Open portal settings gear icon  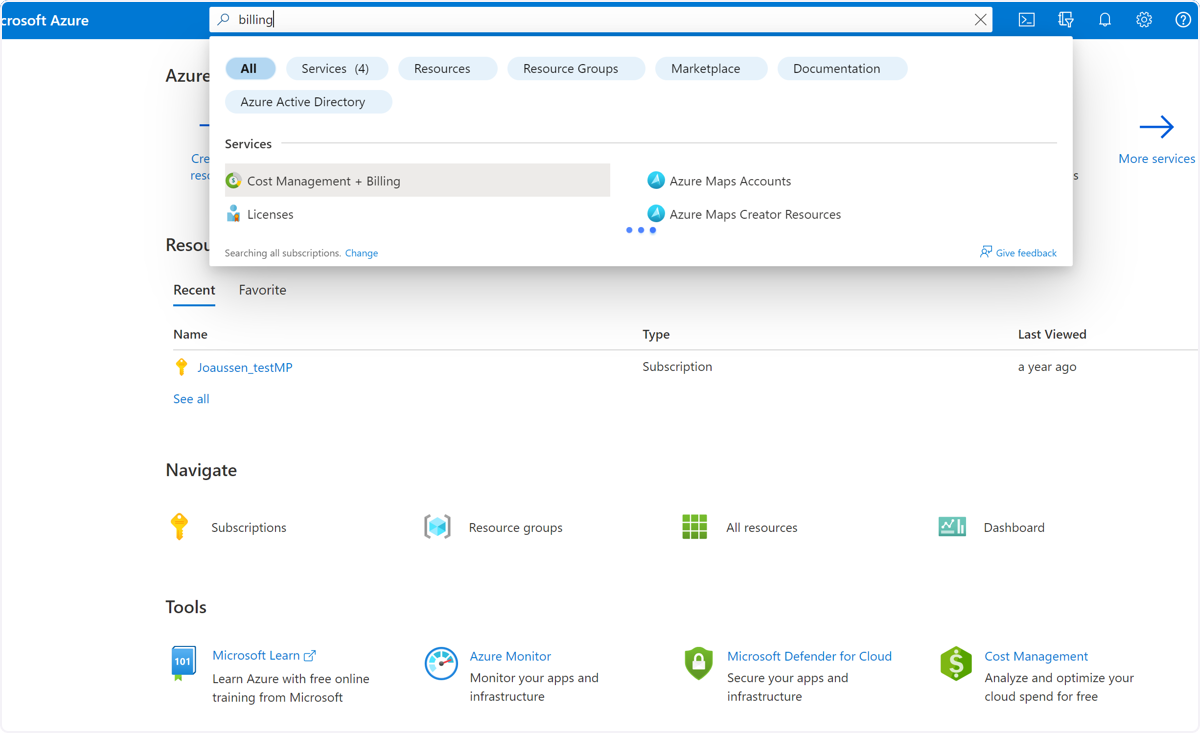(x=1144, y=20)
